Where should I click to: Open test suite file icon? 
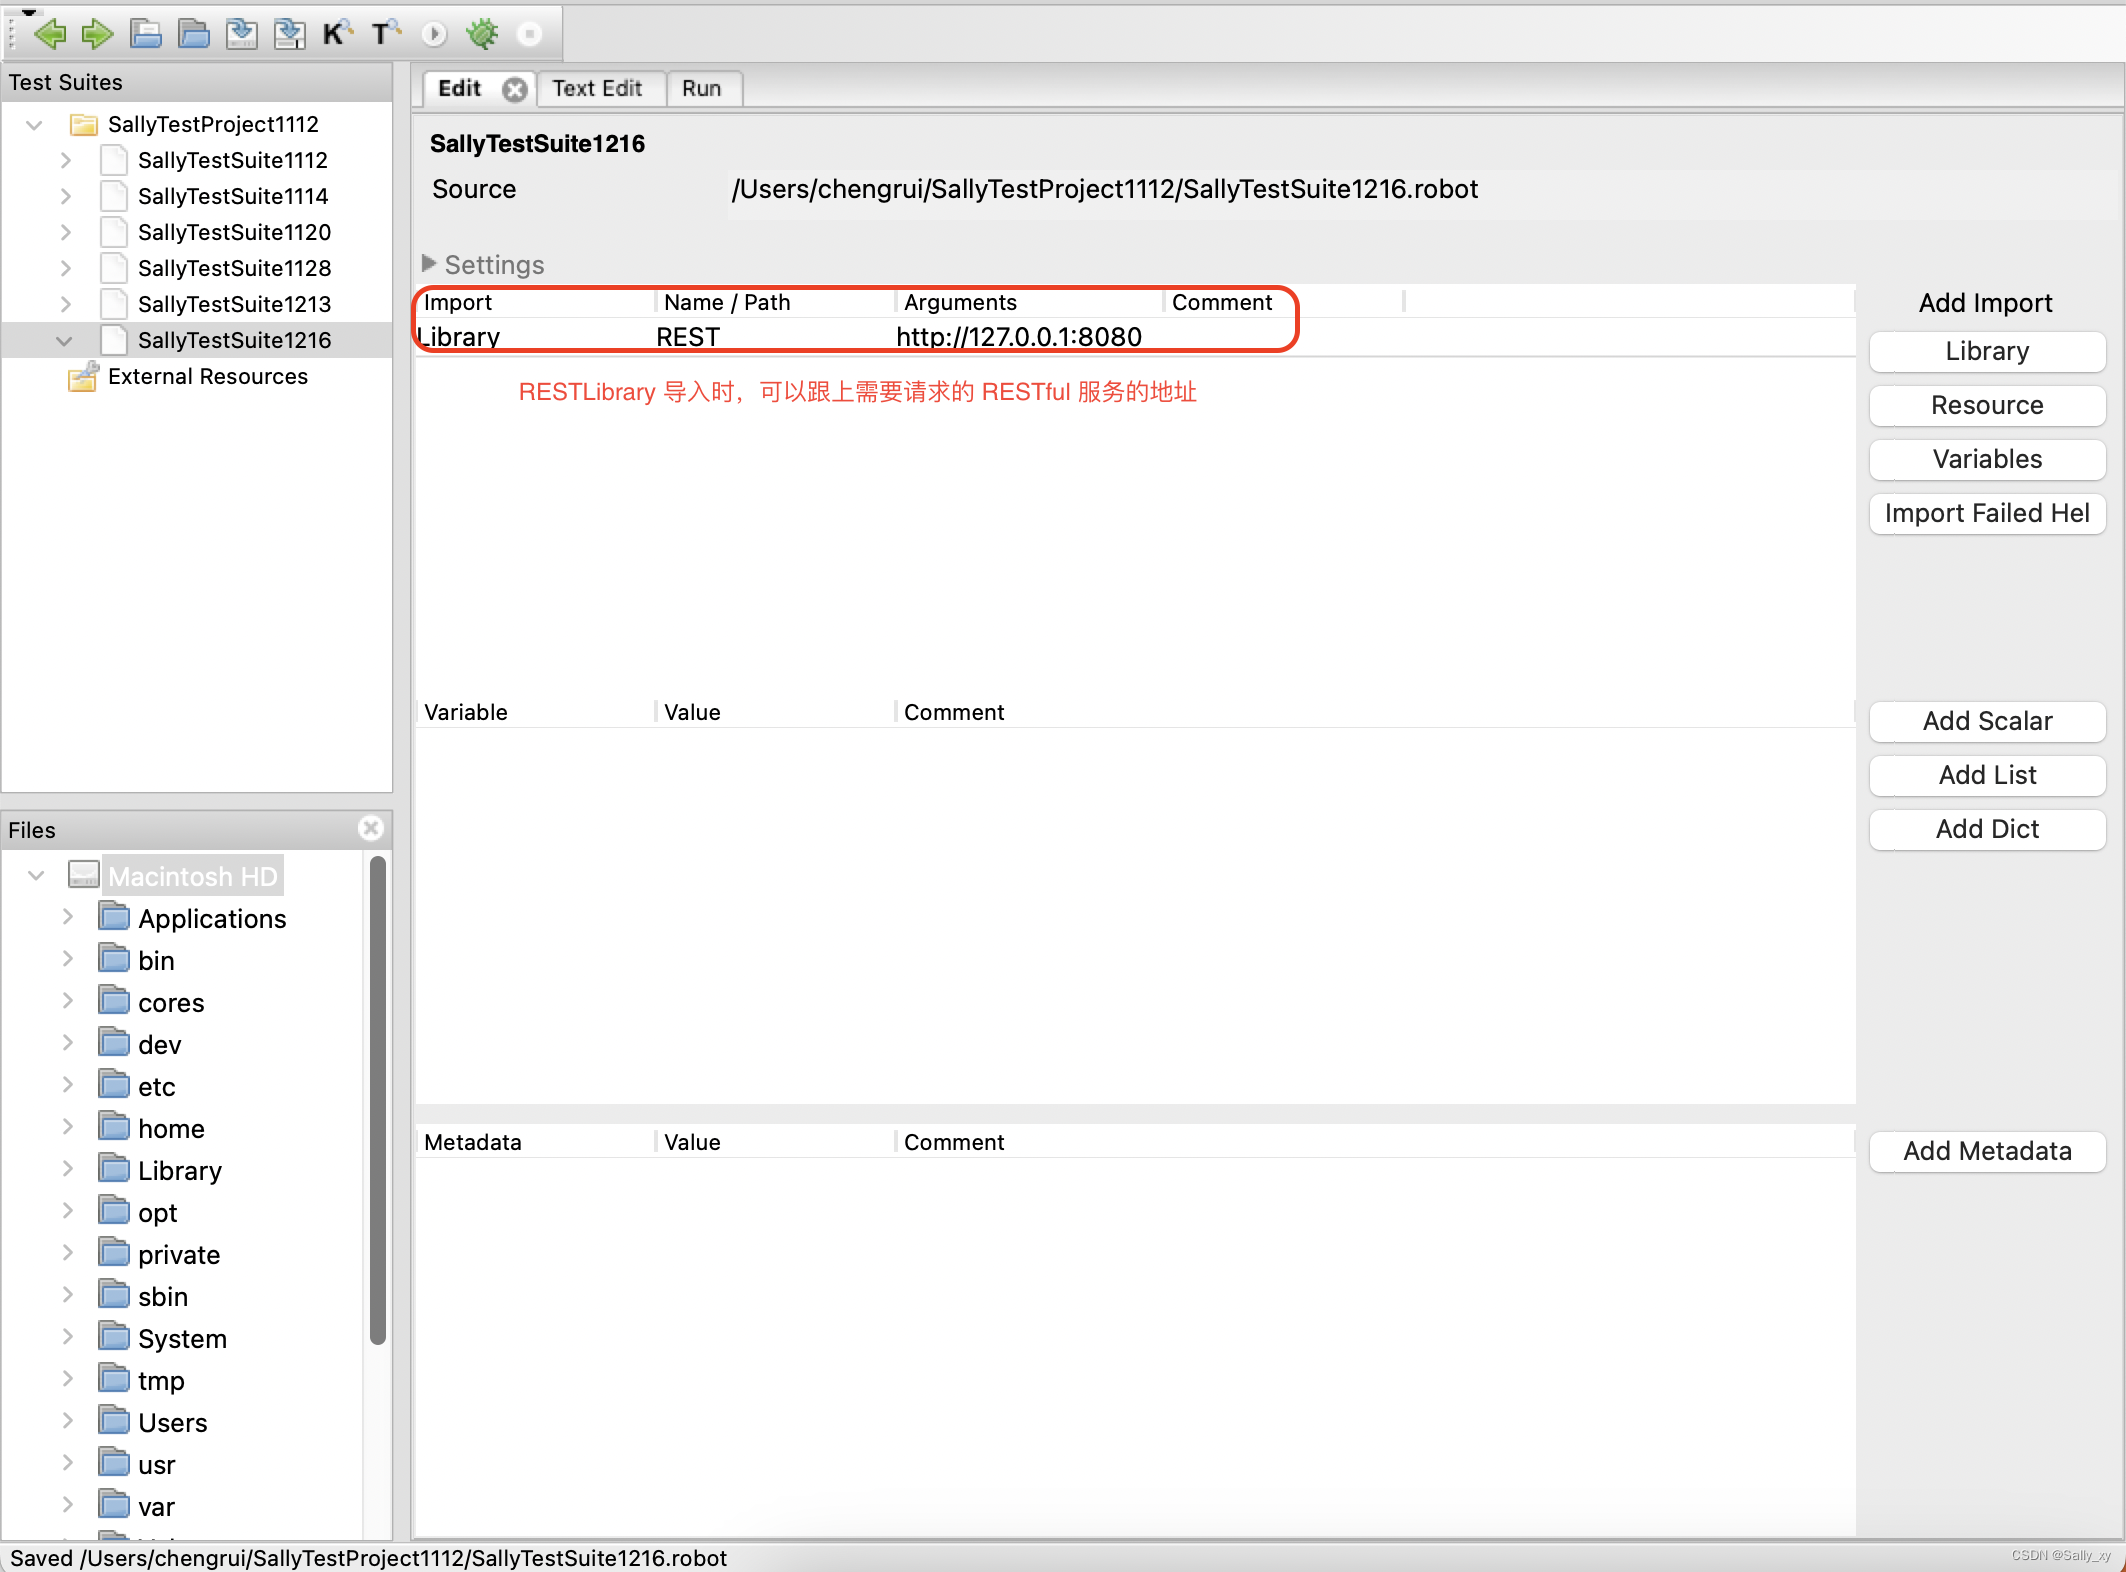[146, 34]
